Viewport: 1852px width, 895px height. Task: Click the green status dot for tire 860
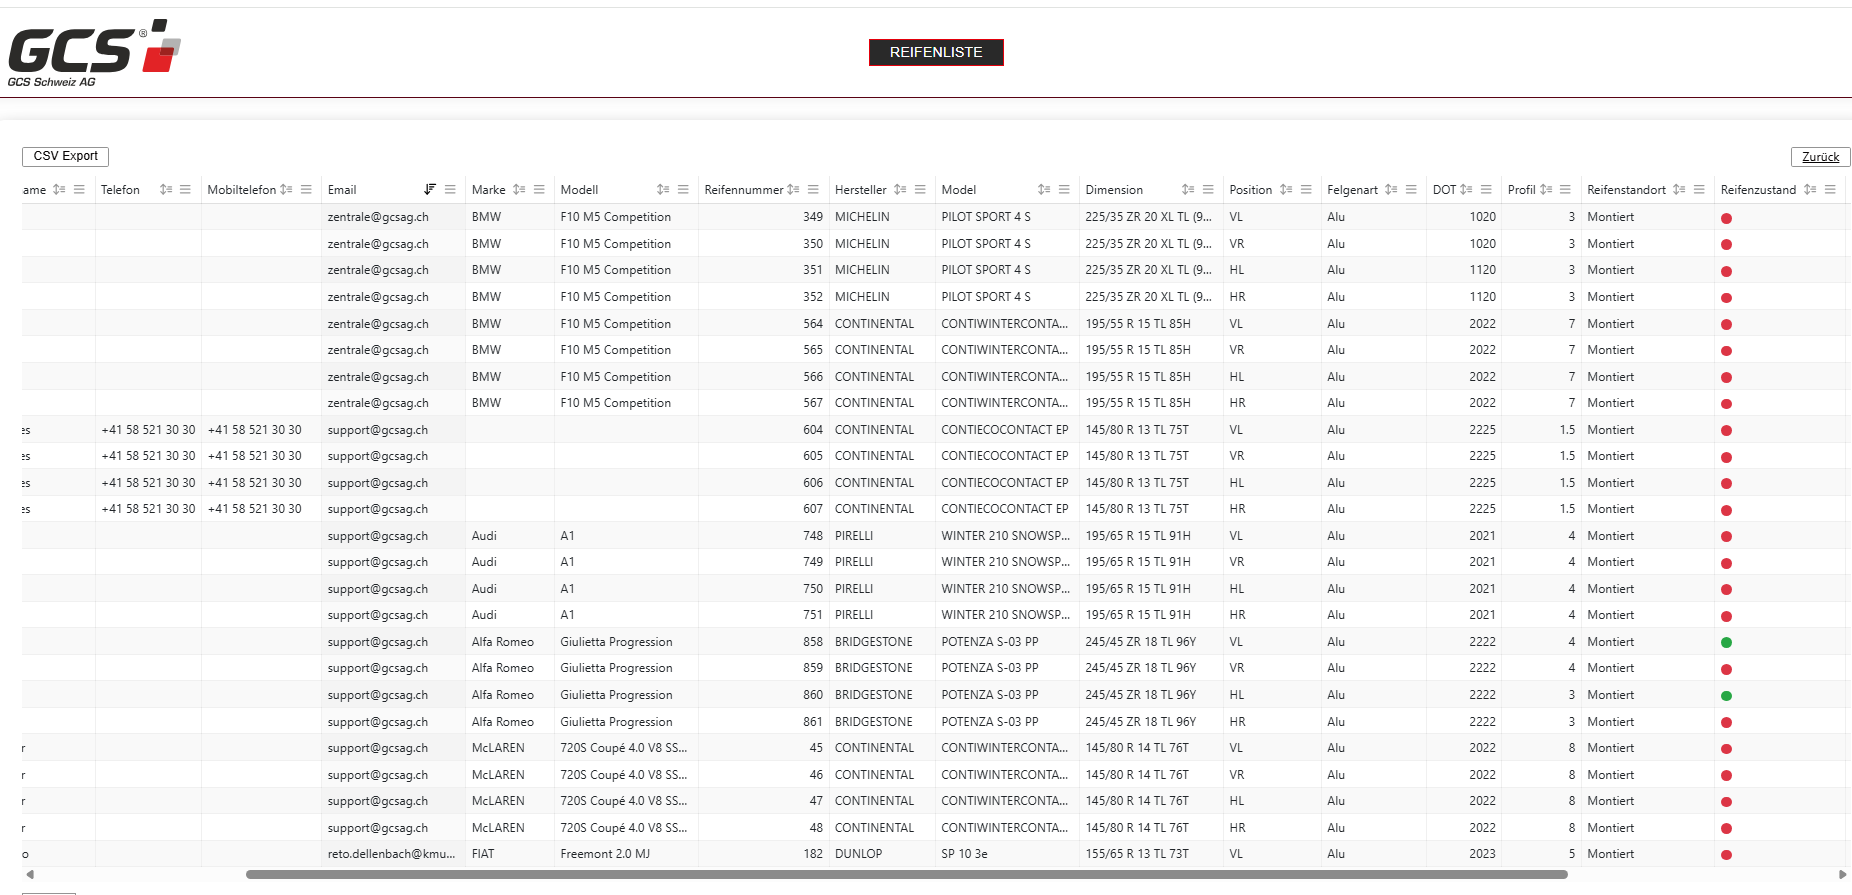(x=1726, y=696)
